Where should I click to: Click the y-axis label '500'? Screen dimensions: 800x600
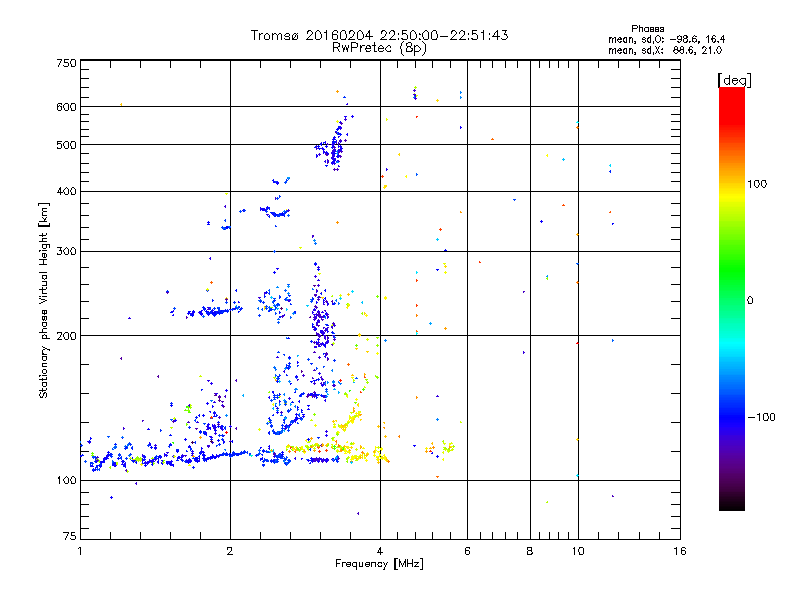click(66, 145)
